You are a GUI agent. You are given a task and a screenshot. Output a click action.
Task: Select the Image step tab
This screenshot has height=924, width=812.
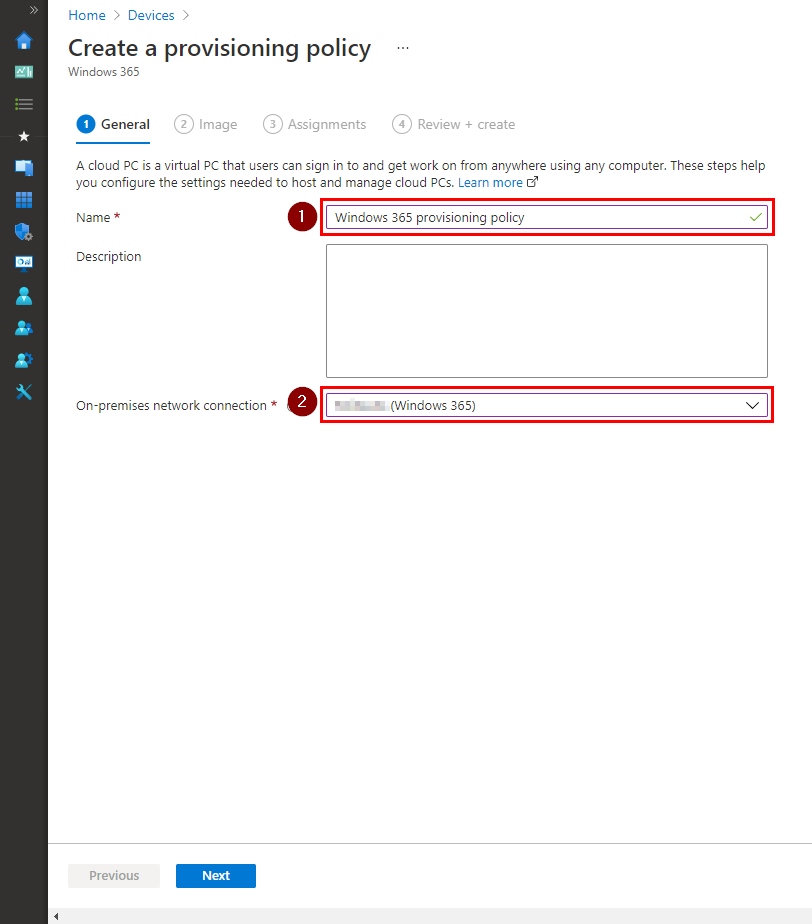click(x=206, y=124)
